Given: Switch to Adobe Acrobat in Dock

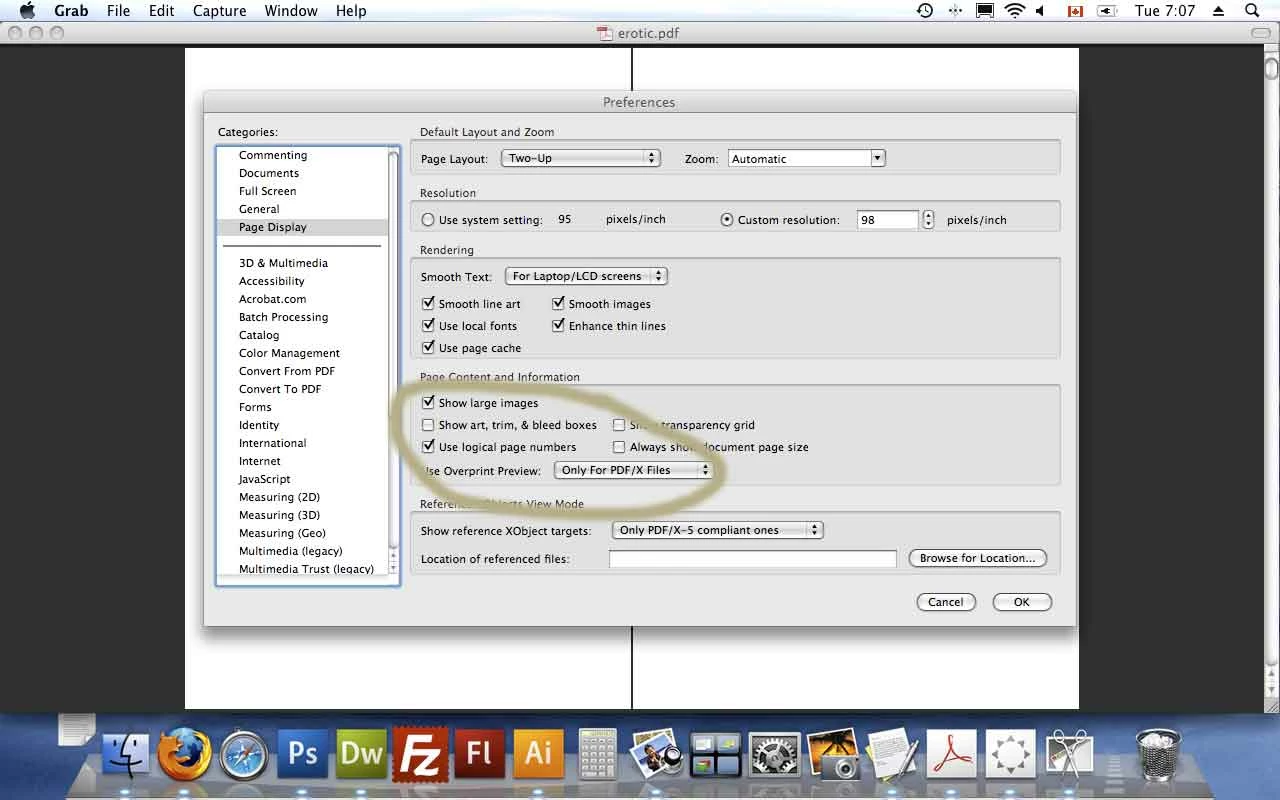Looking at the screenshot, I should click(x=951, y=754).
